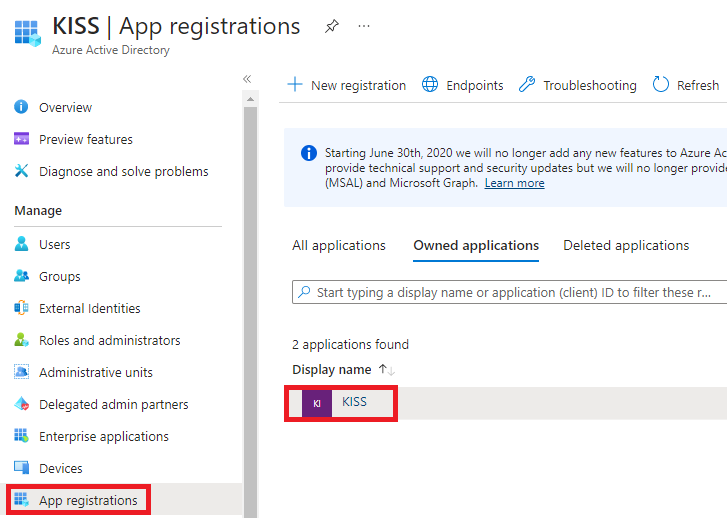
Task: Click the Troubleshooting wrench icon
Action: [x=527, y=84]
